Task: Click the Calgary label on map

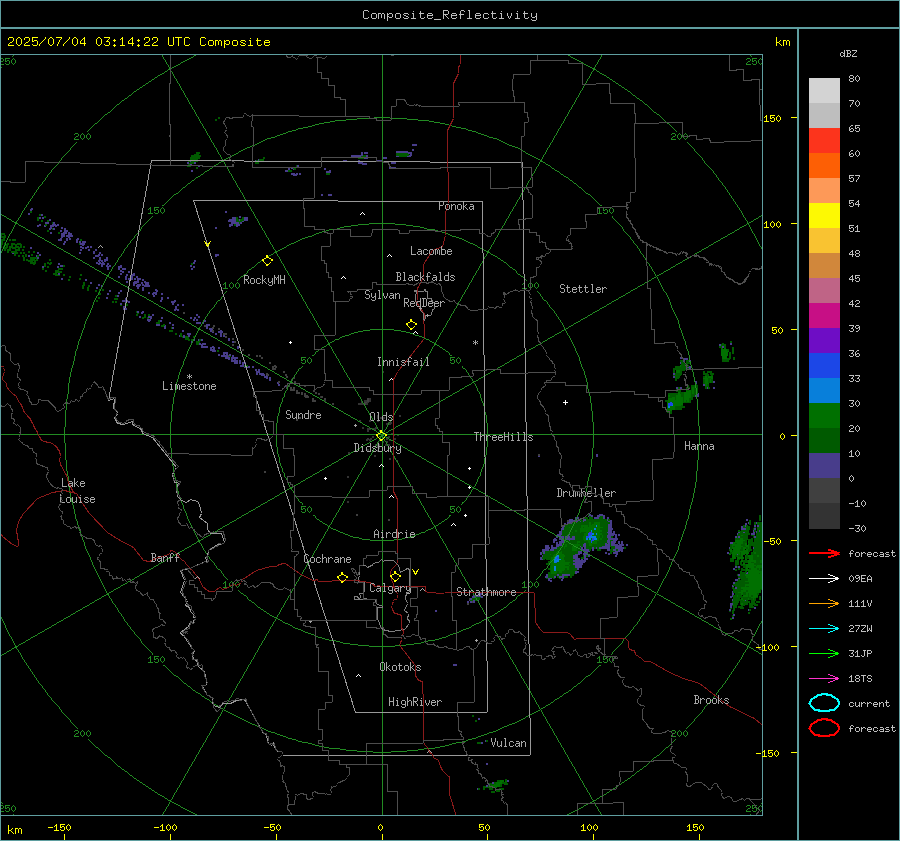Action: [x=390, y=588]
